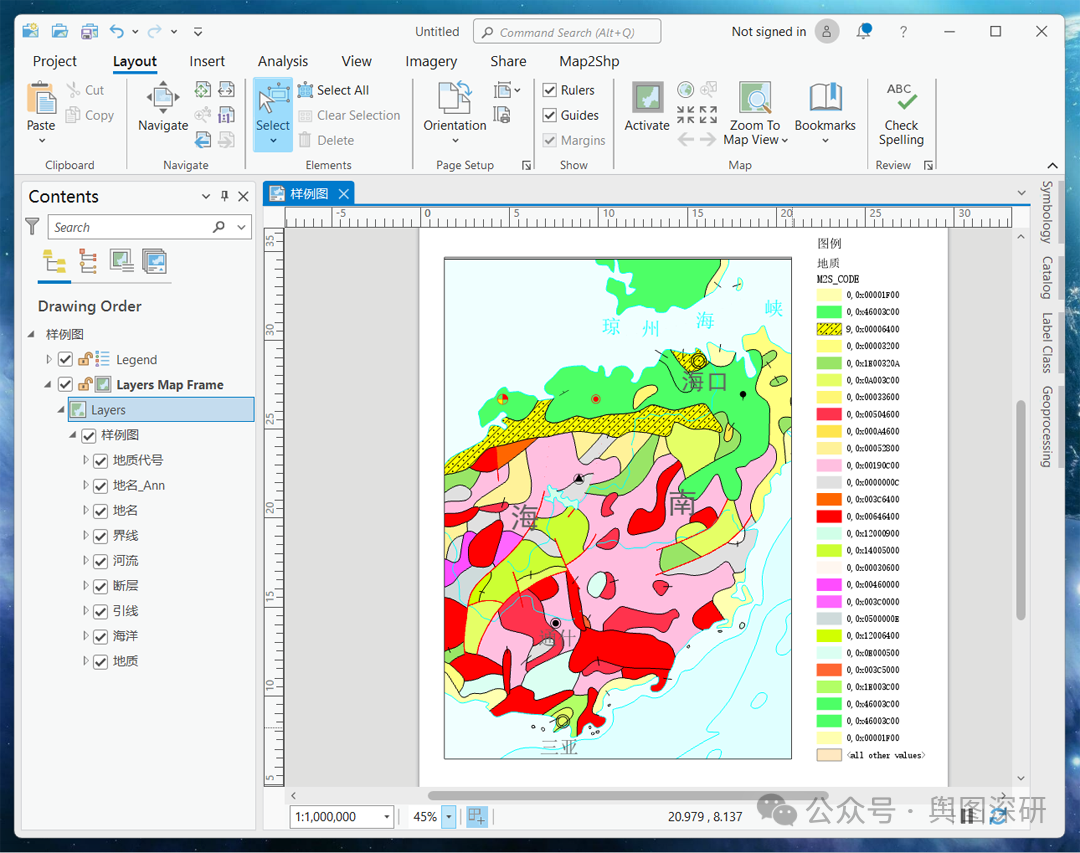Click the Select All elements button

pyautogui.click(x=333, y=90)
